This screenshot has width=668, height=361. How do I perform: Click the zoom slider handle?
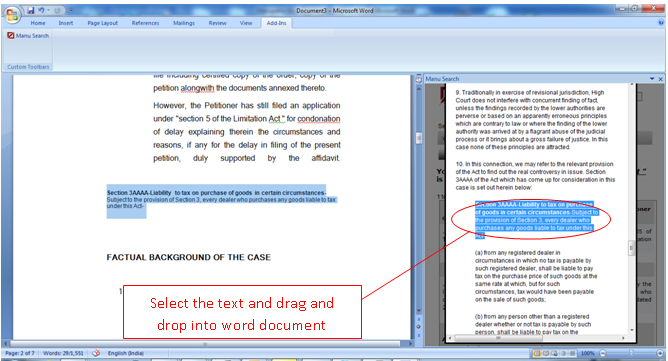[631, 353]
